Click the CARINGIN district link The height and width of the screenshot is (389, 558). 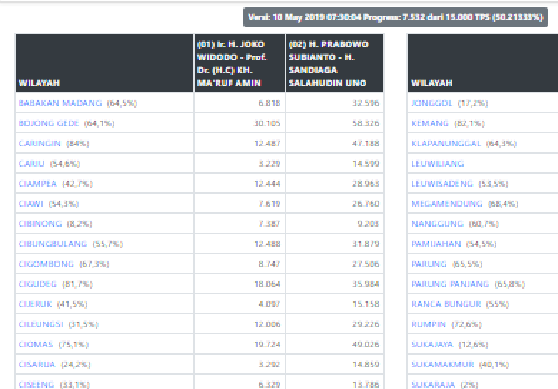tap(40, 143)
